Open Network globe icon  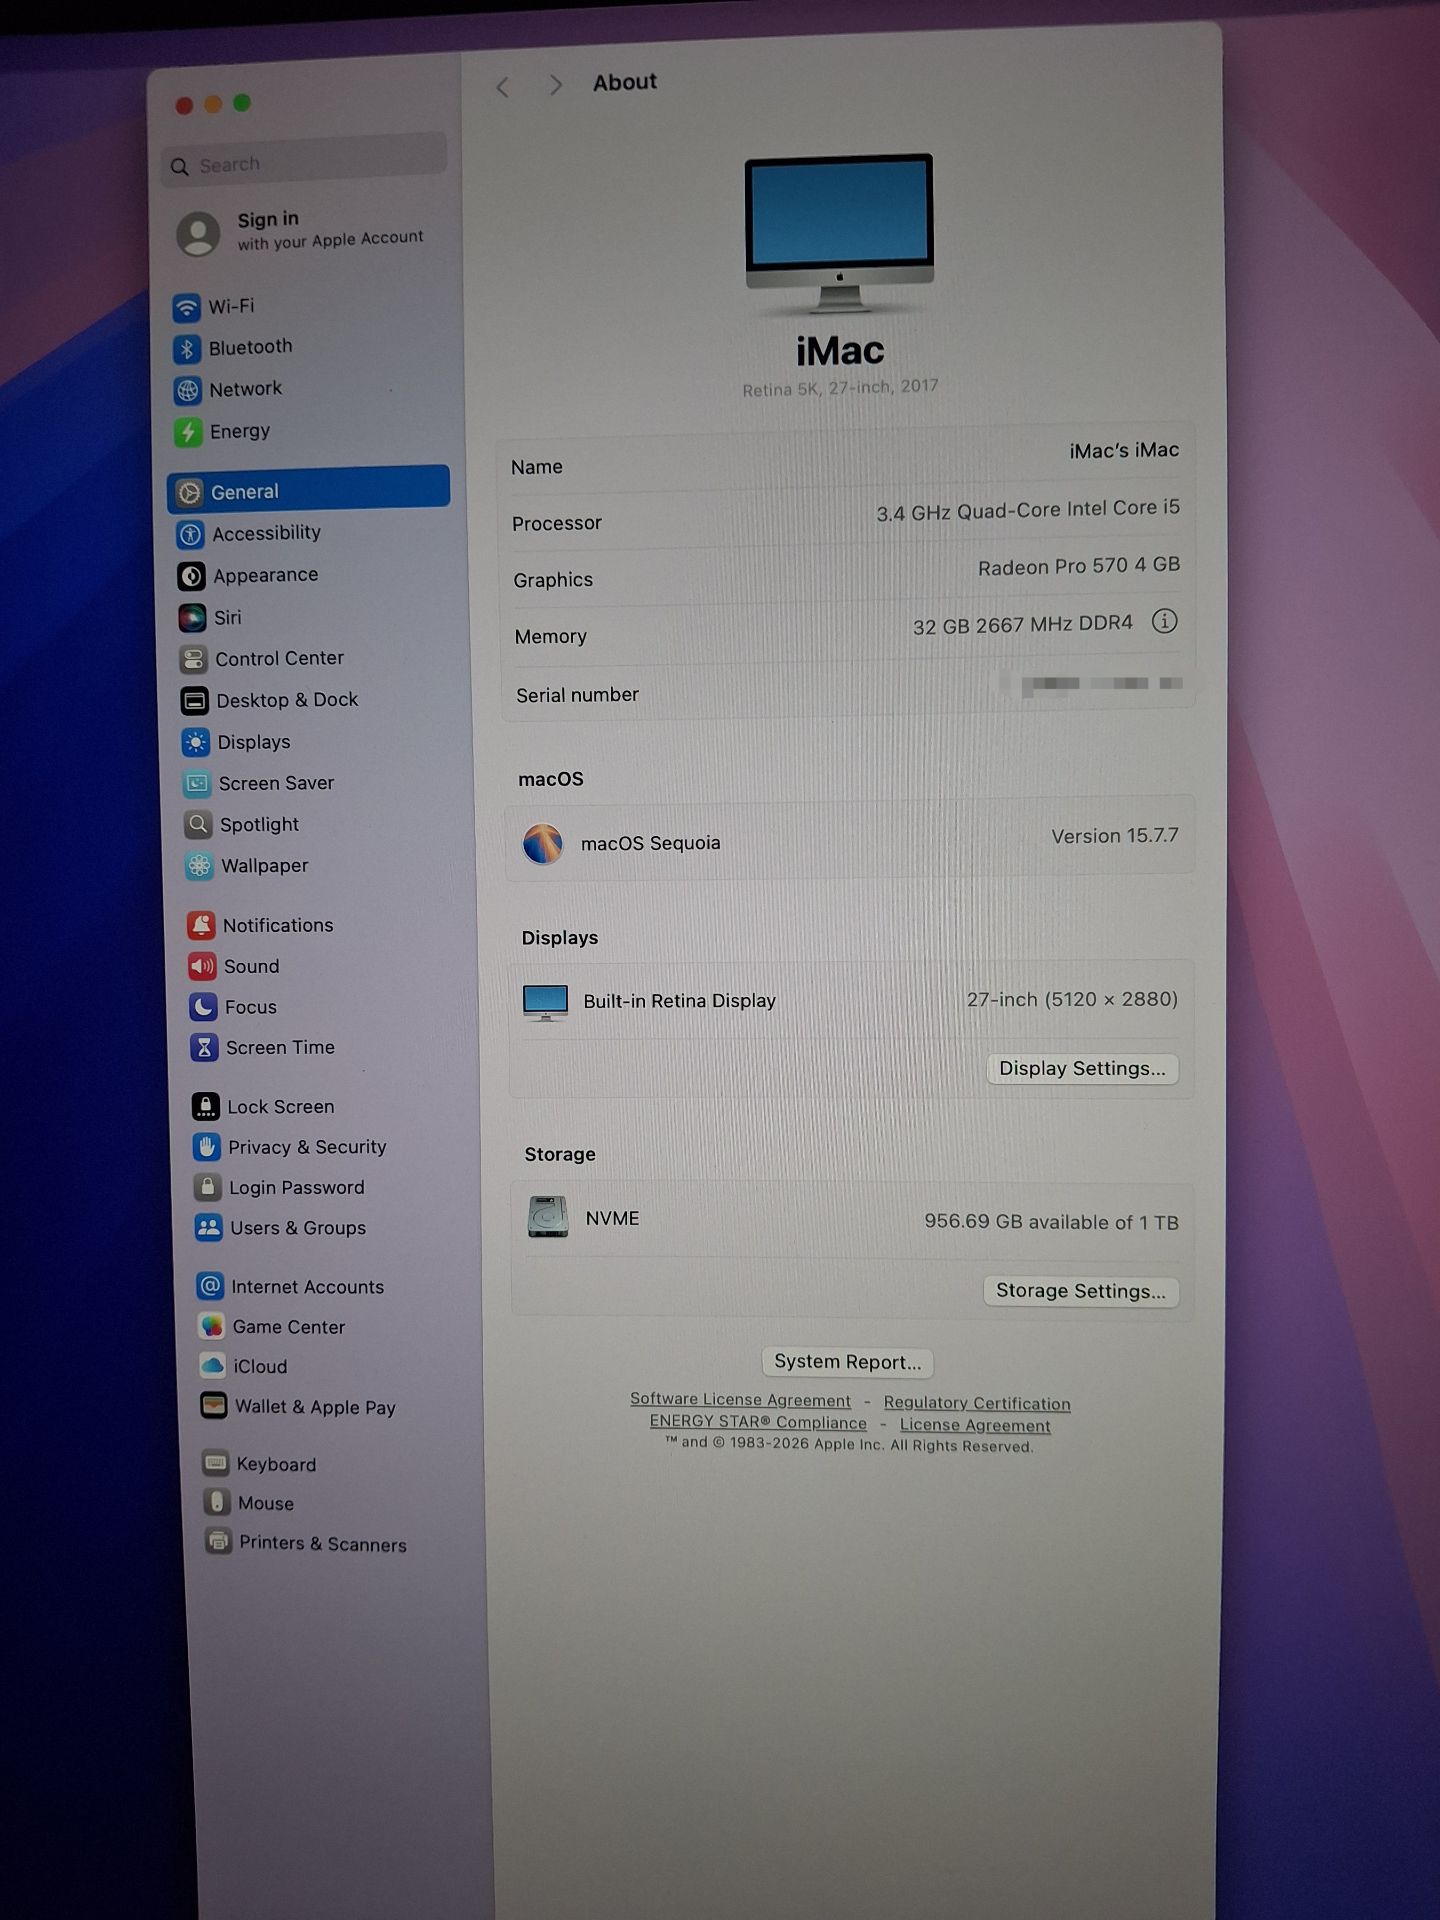pos(188,390)
